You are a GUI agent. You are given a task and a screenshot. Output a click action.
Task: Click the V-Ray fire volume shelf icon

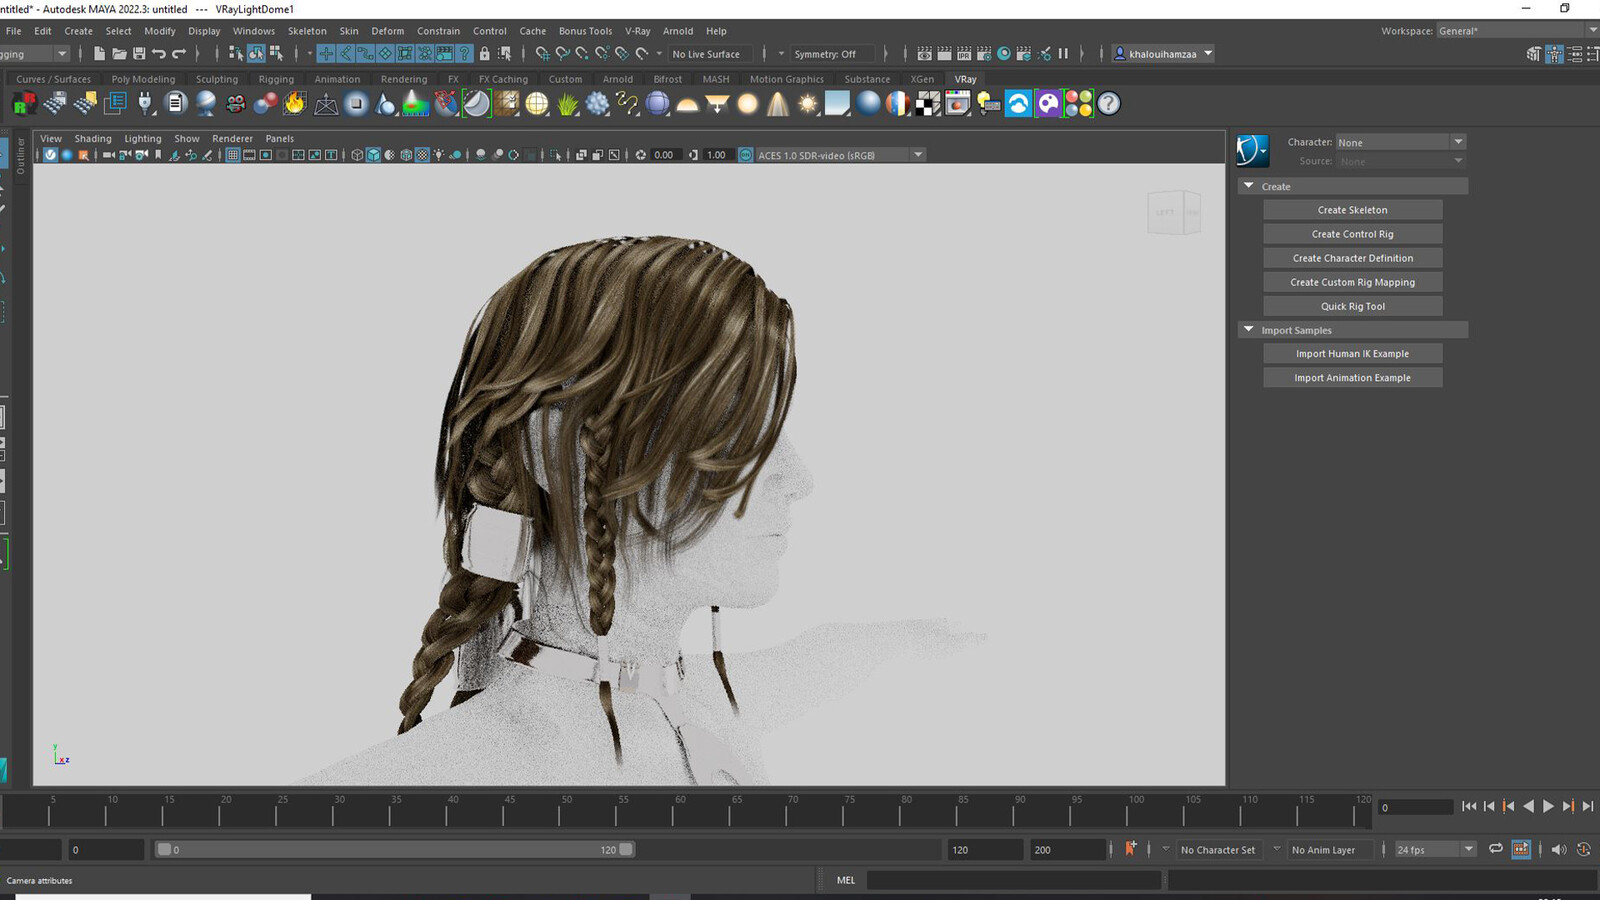pos(295,103)
